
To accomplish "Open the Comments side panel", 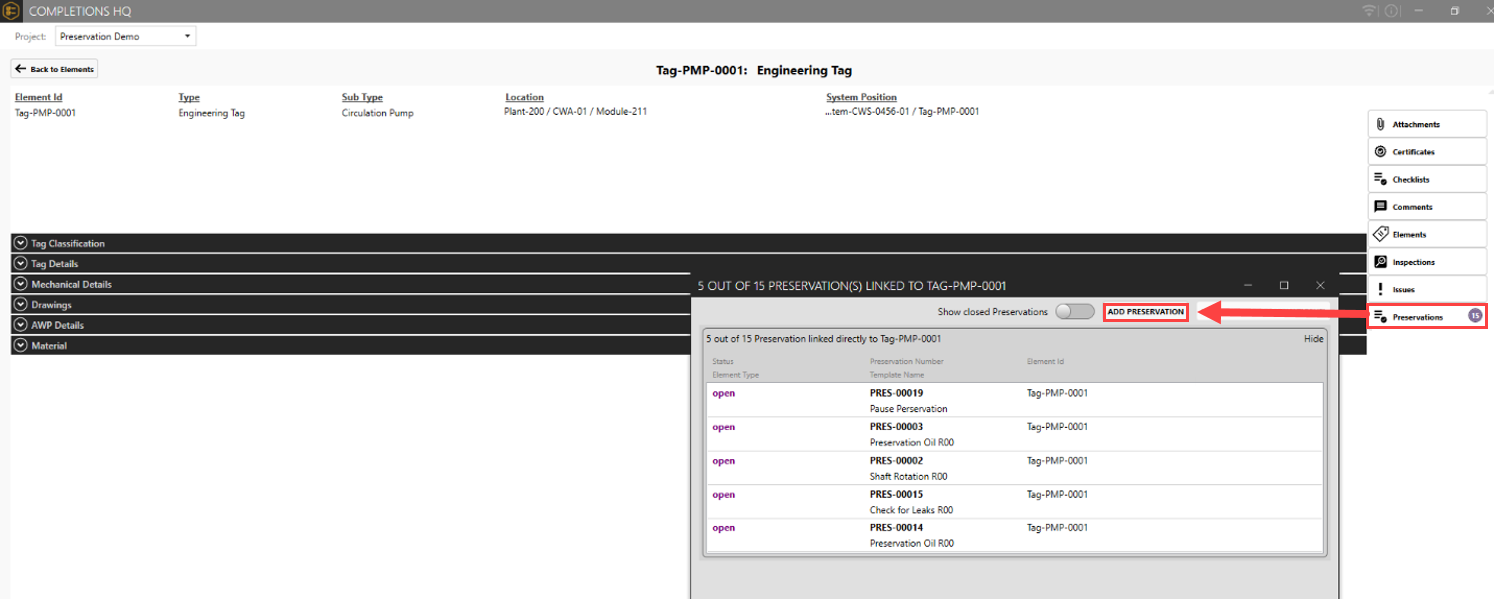I will point(1427,207).
